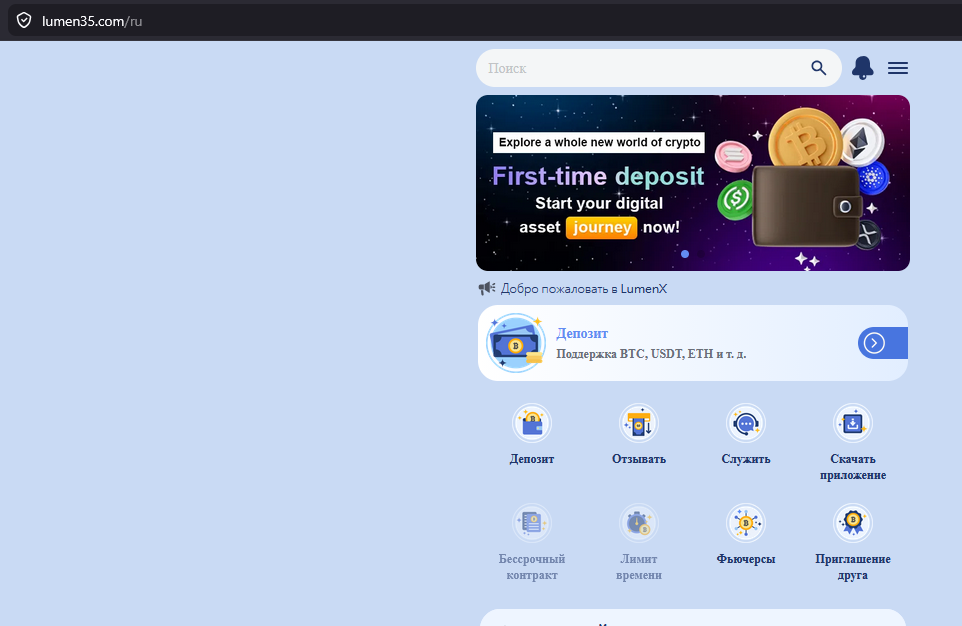
Task: Click the Депозит wallet icon
Action: (532, 423)
